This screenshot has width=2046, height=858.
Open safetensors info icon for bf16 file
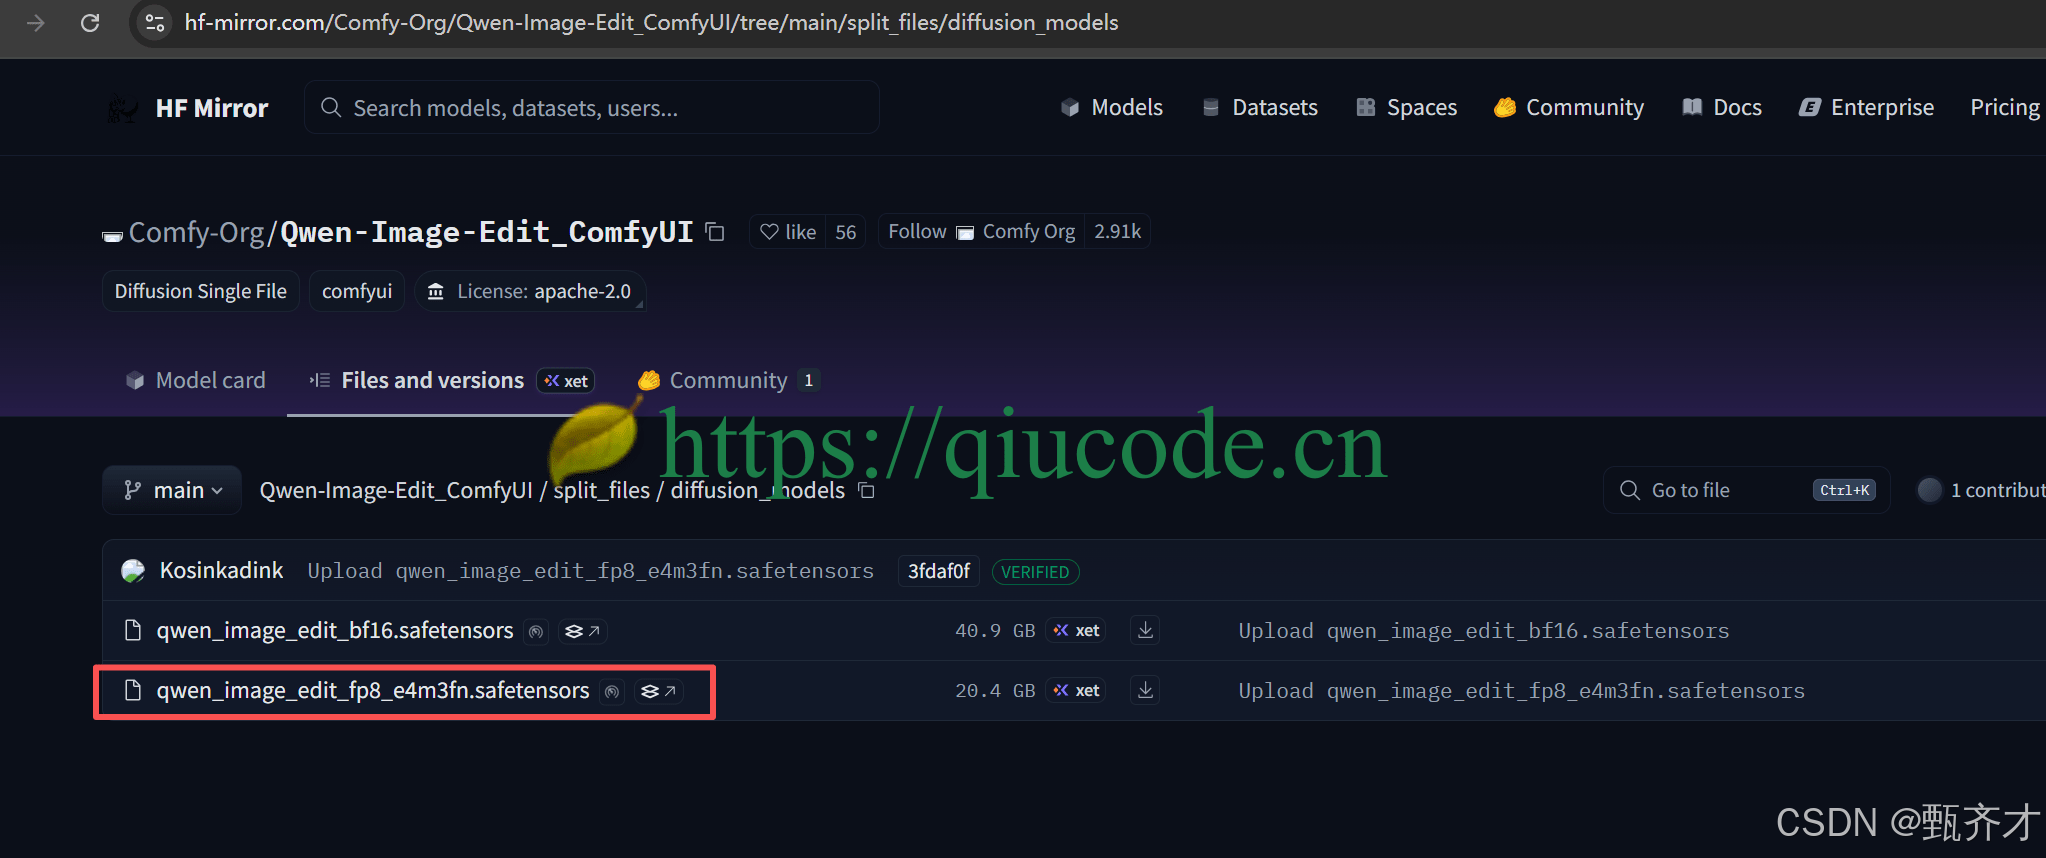(x=536, y=631)
